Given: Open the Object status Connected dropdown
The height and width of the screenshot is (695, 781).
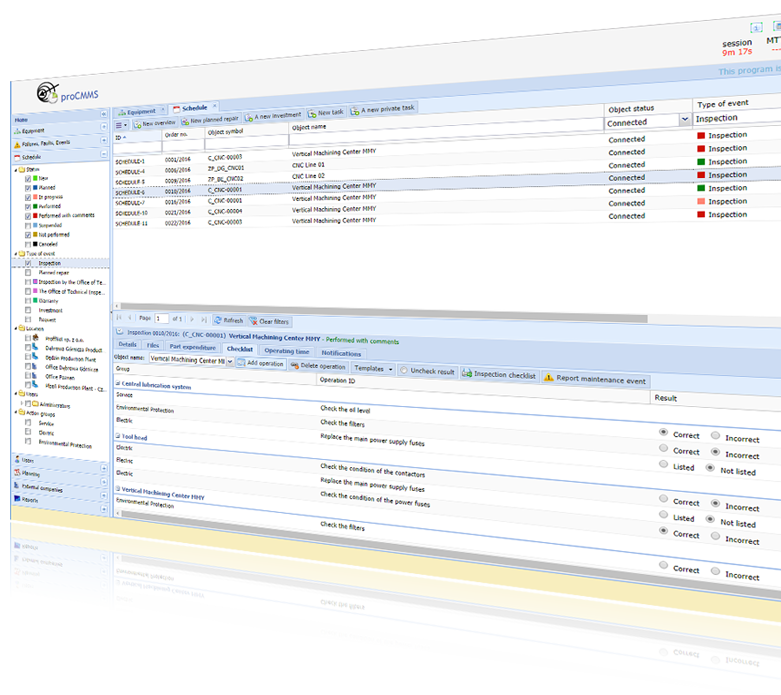Looking at the screenshot, I should coord(685,119).
